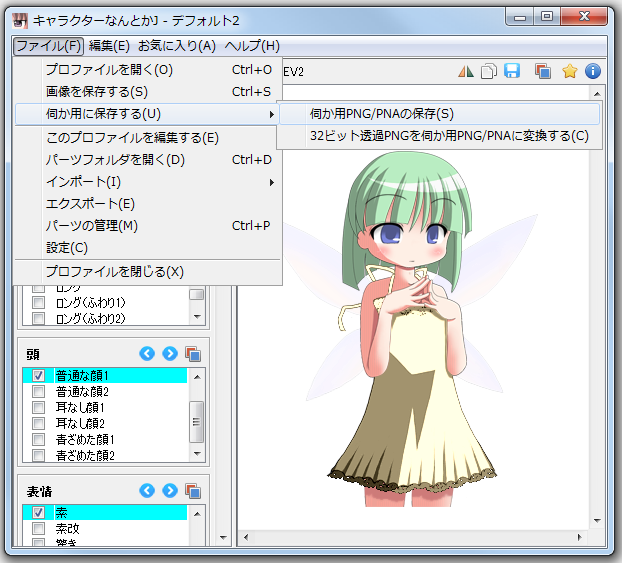The width and height of the screenshot is (622, 563).
Task: Select エクスポート(E) menu item
Action: (147, 204)
